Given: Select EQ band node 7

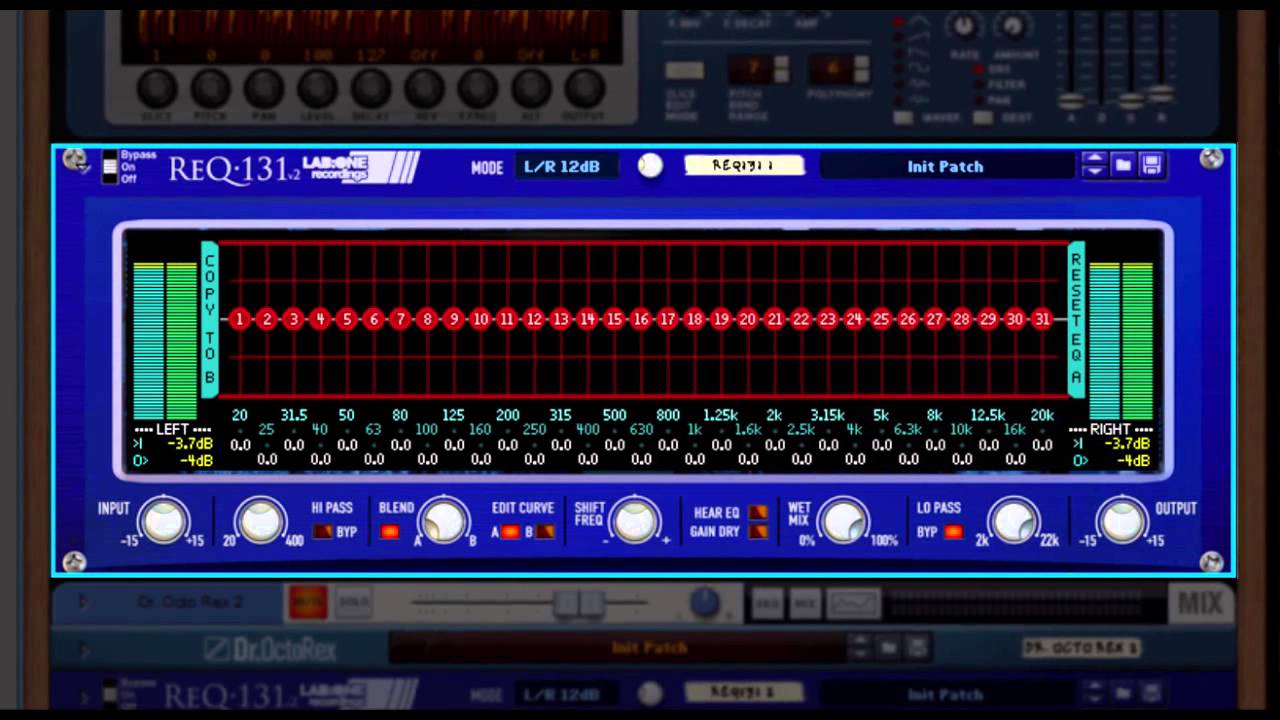Looking at the screenshot, I should [x=400, y=319].
